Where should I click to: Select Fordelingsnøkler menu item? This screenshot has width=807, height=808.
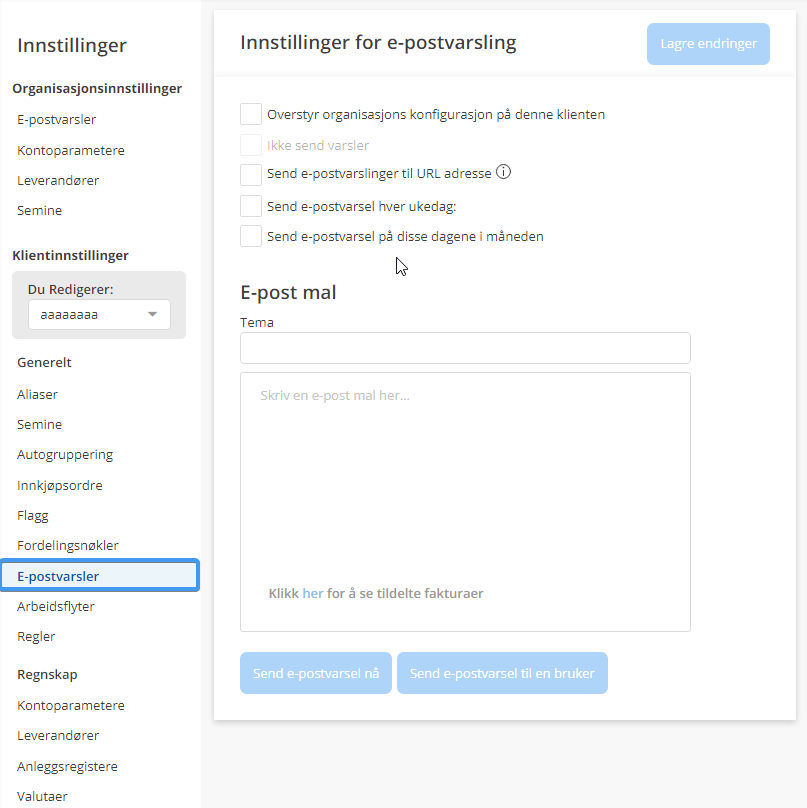(68, 545)
